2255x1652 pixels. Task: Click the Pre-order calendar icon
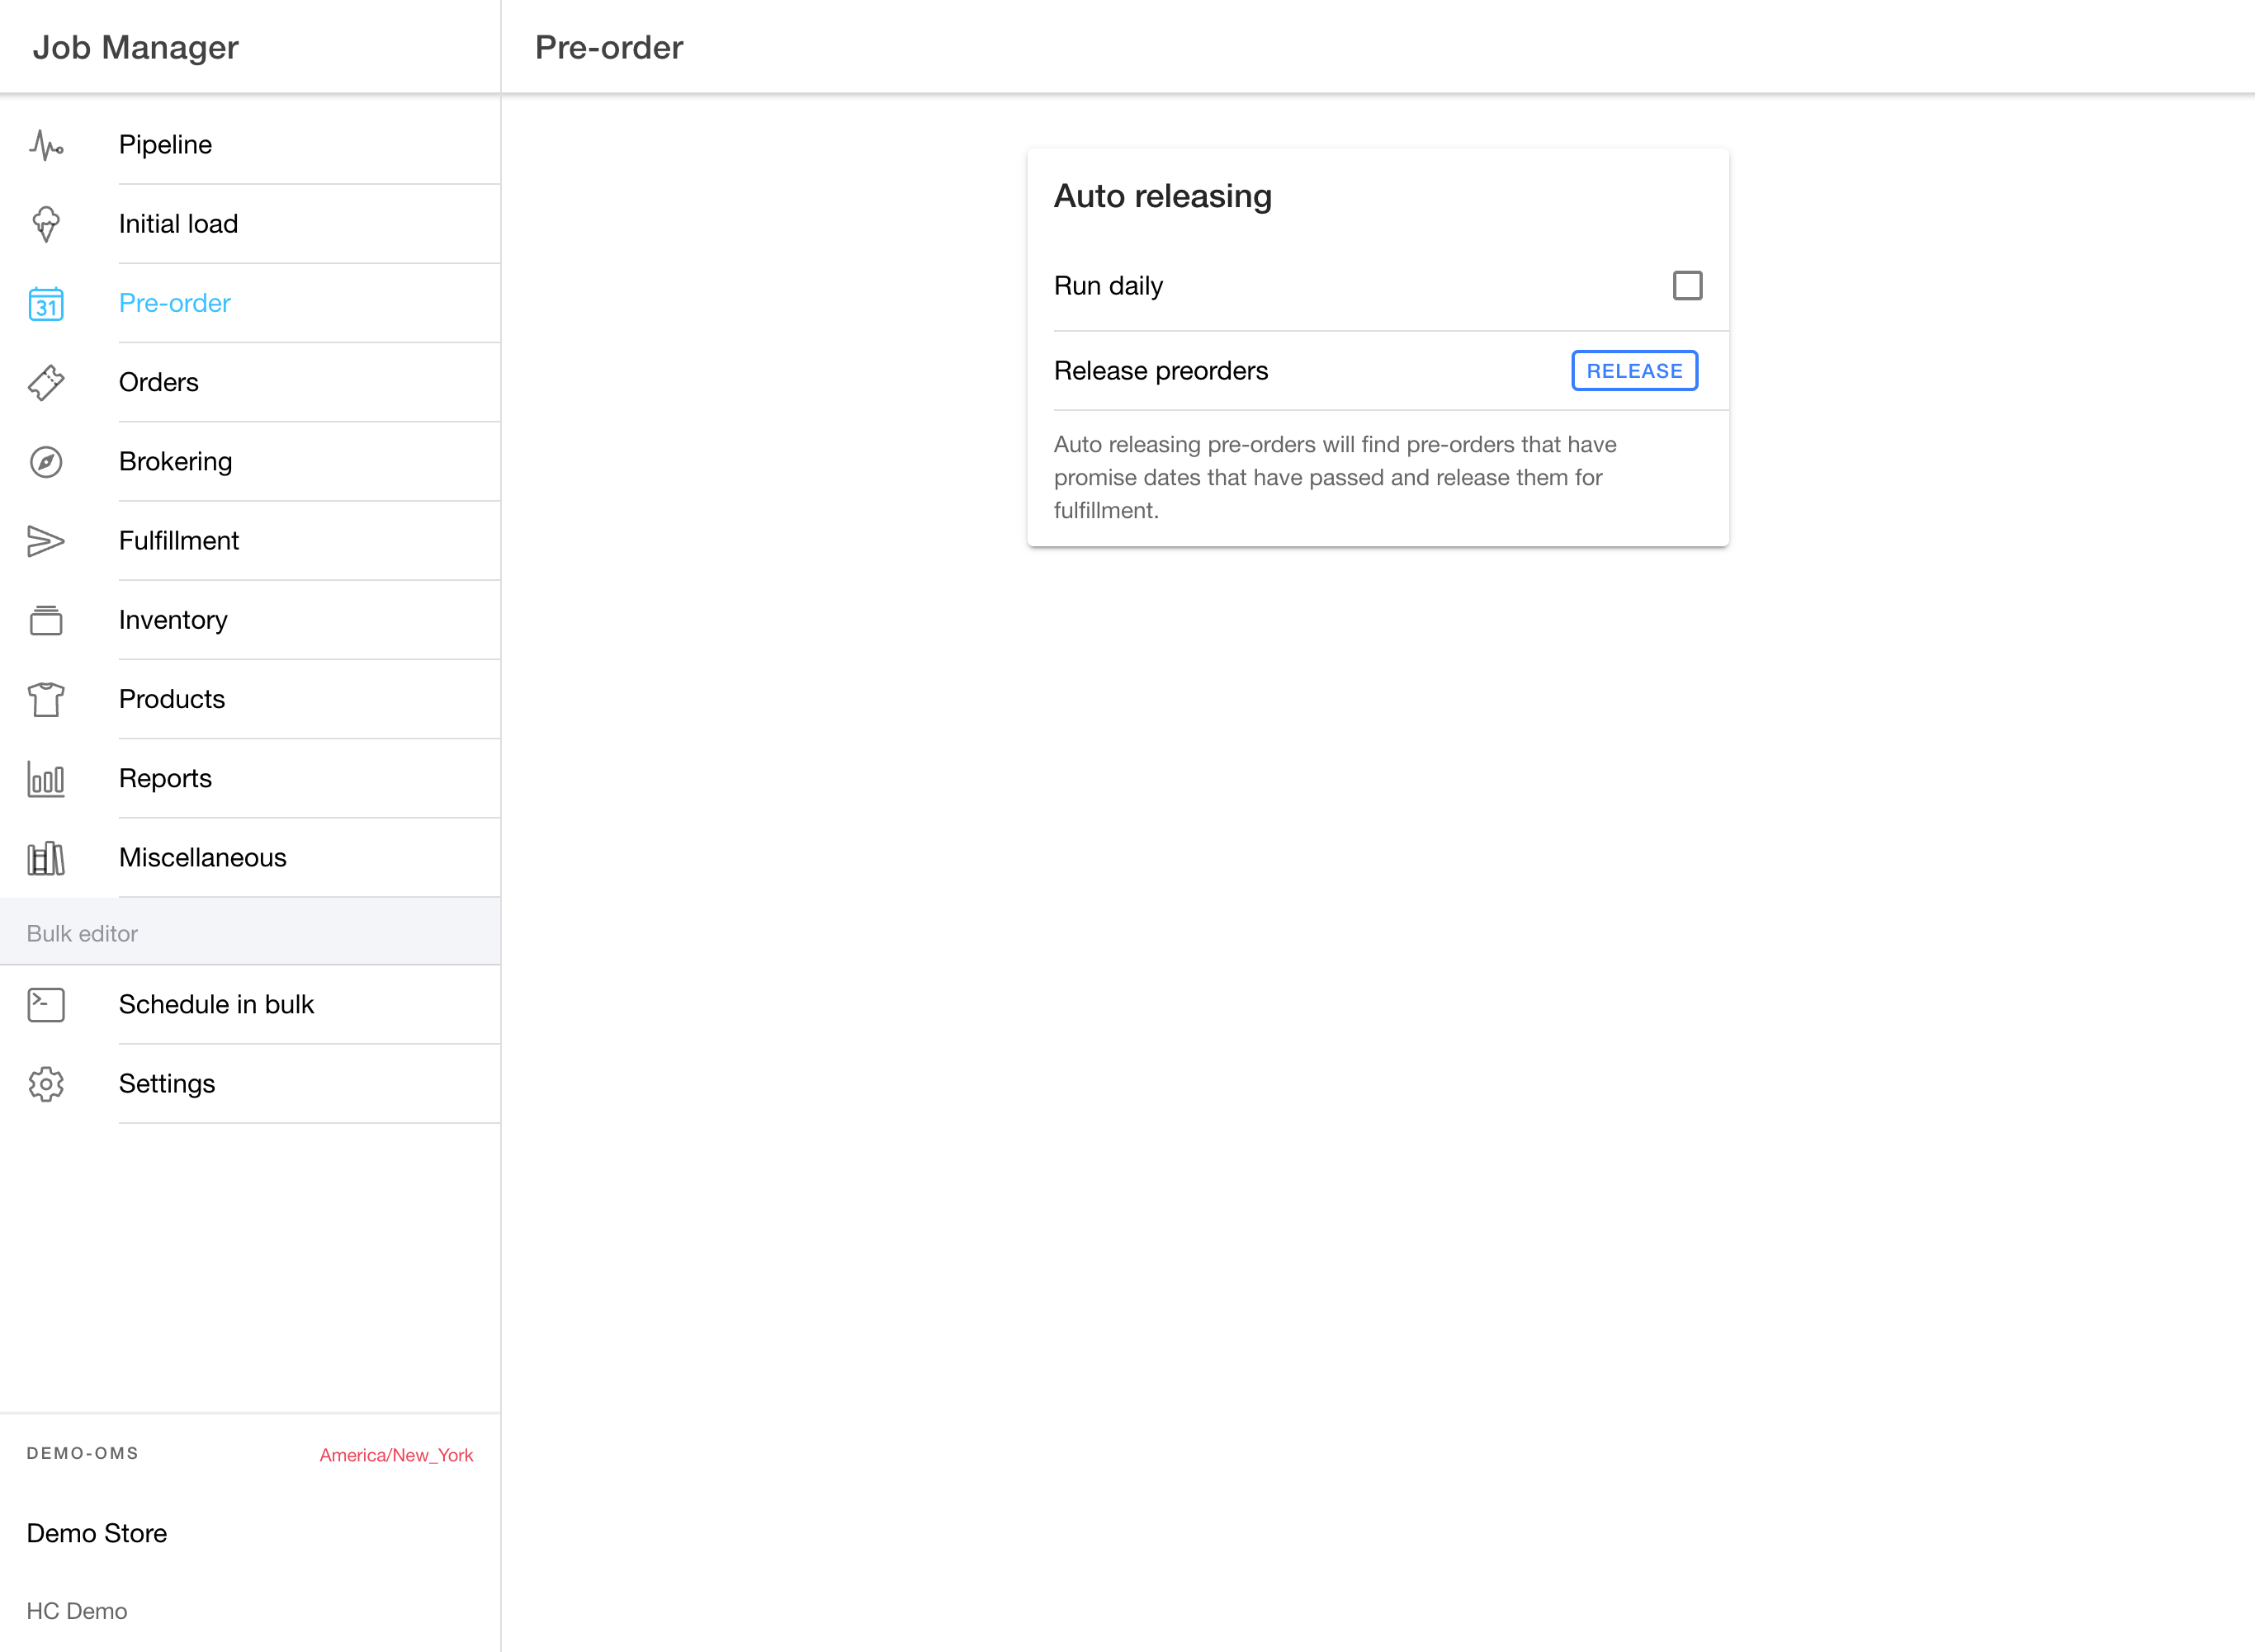[46, 303]
